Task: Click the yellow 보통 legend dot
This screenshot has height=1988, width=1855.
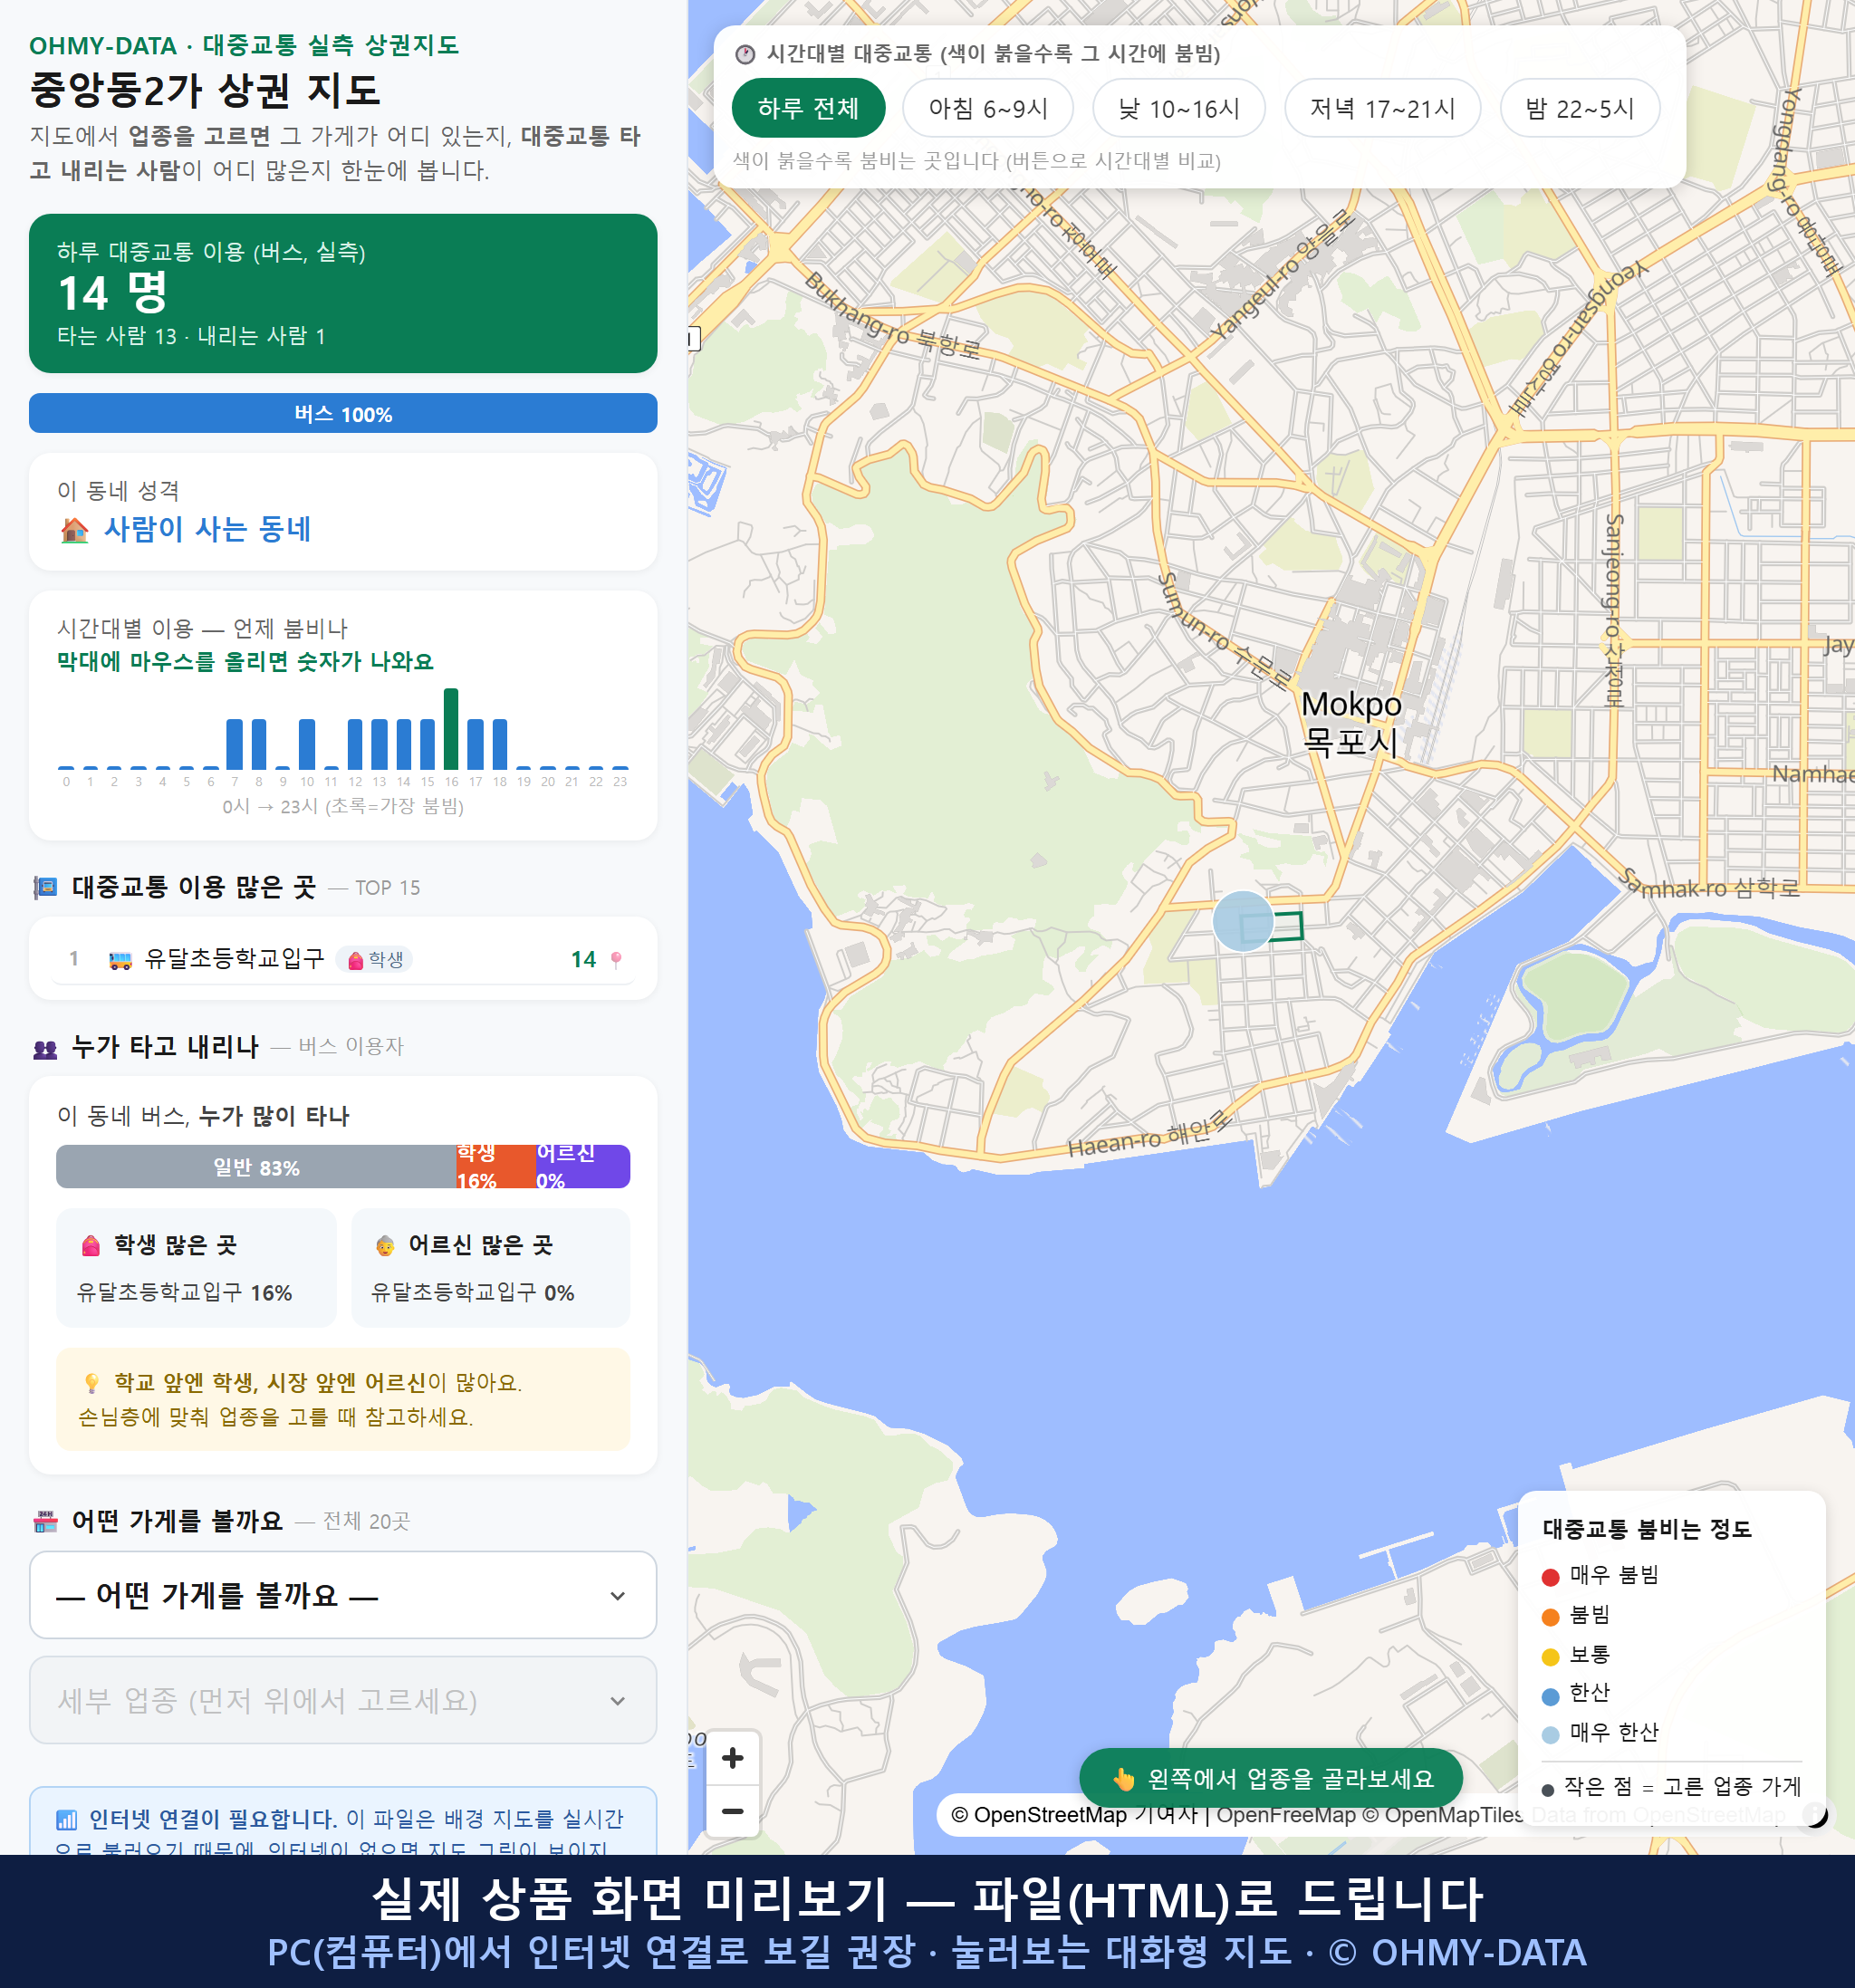Action: pyautogui.click(x=1550, y=1657)
